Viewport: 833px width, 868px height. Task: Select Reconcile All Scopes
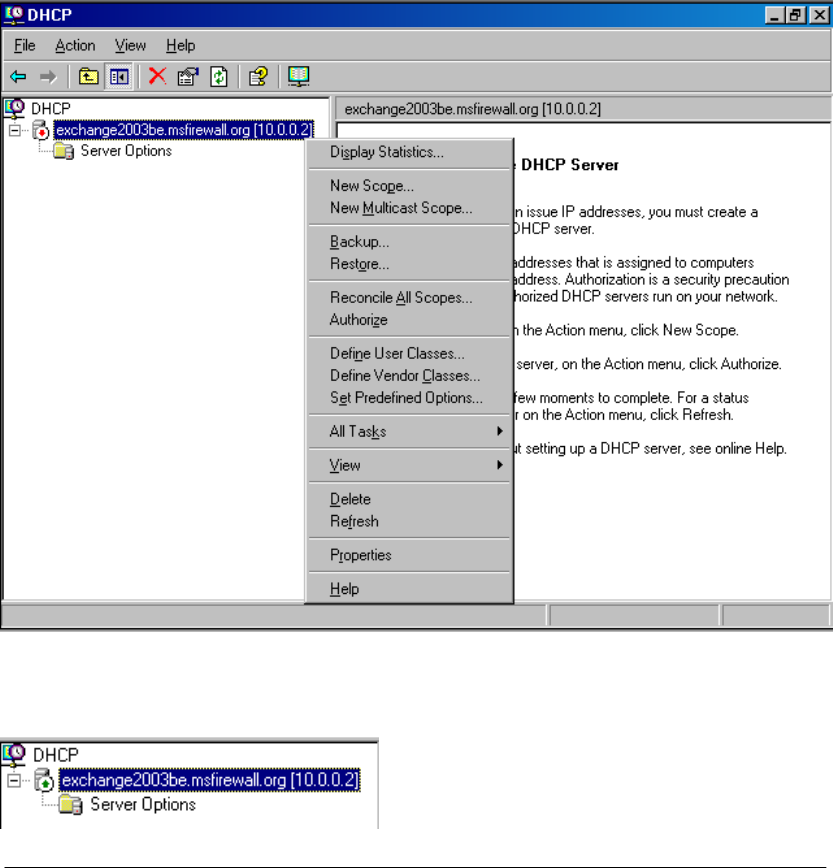click(x=409, y=297)
